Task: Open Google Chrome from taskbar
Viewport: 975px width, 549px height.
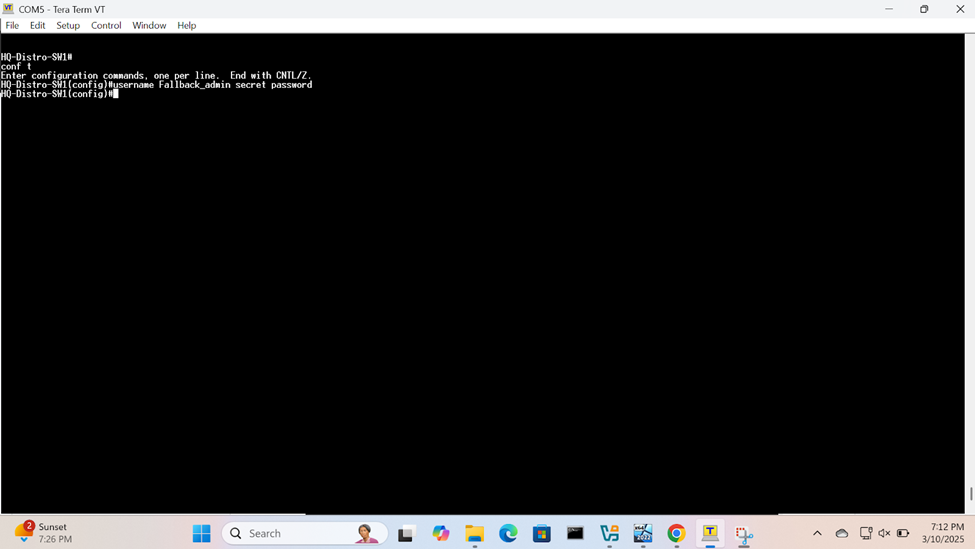Action: [677, 533]
